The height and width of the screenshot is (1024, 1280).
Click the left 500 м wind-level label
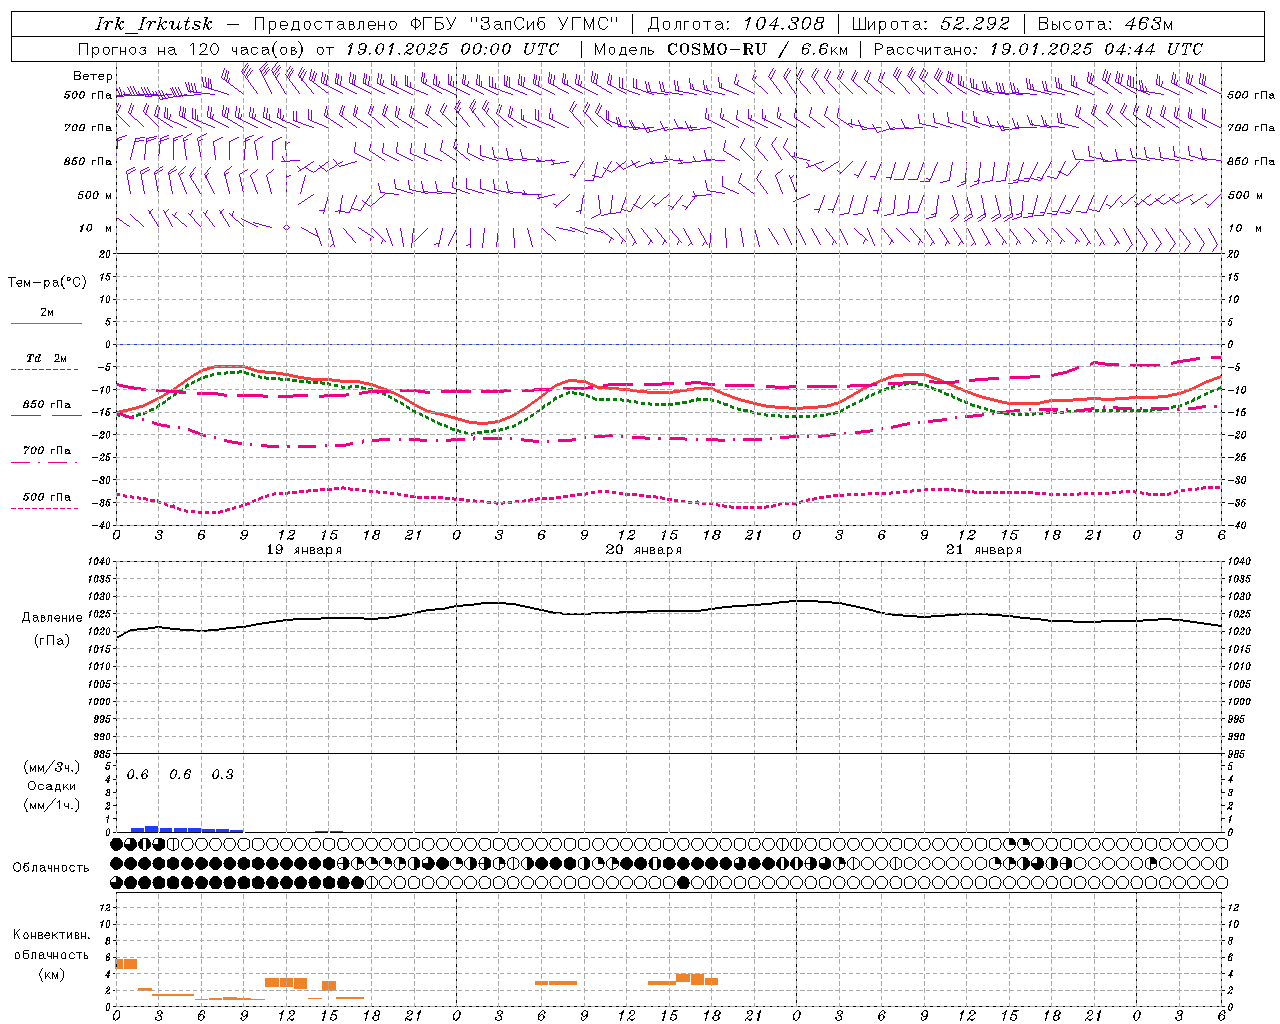pos(95,195)
